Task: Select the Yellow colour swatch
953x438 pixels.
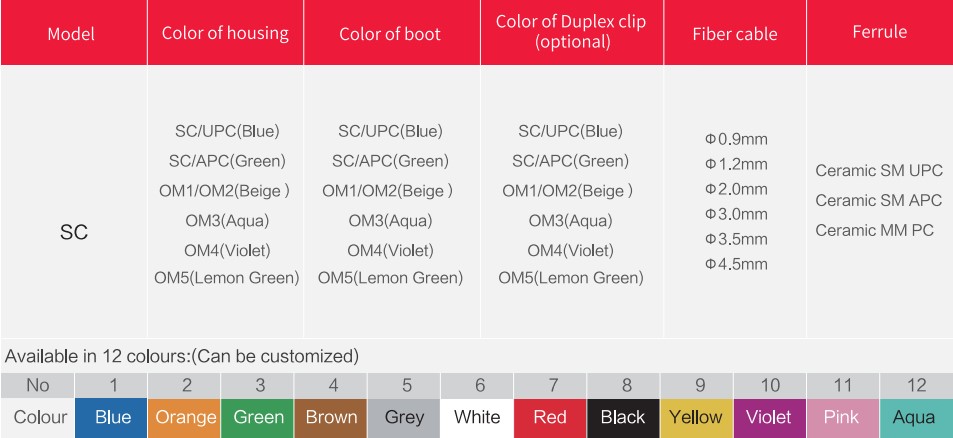Action: [x=697, y=418]
